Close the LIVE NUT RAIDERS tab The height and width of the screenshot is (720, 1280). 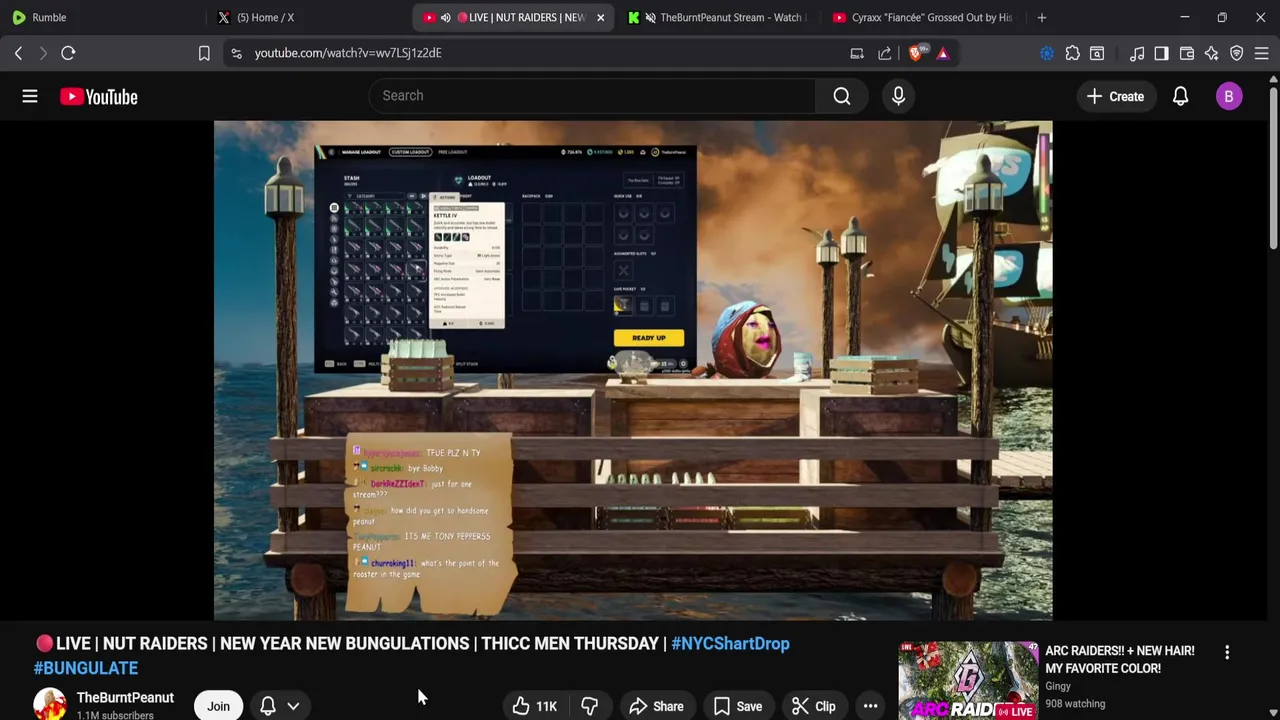pyautogui.click(x=600, y=17)
